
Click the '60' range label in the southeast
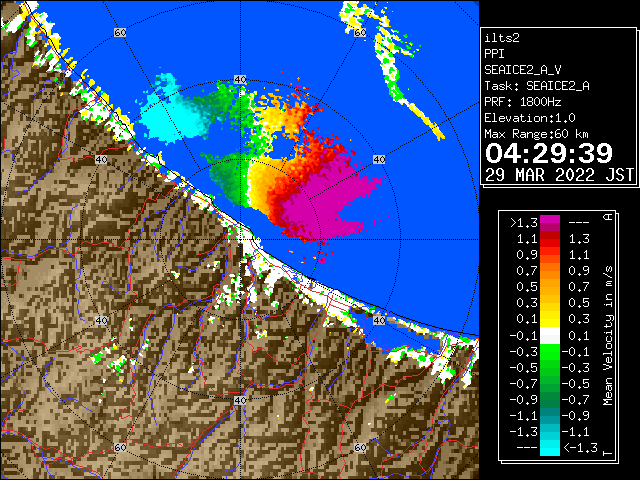click(x=360, y=447)
